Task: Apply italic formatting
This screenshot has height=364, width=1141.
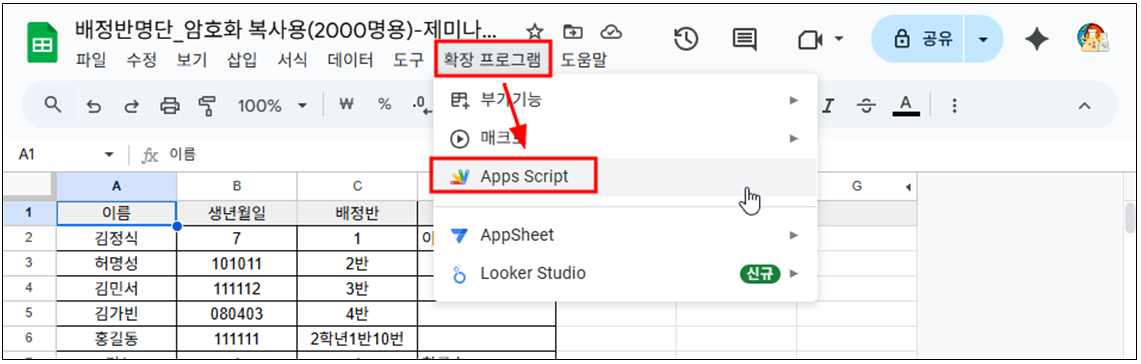Action: (827, 106)
